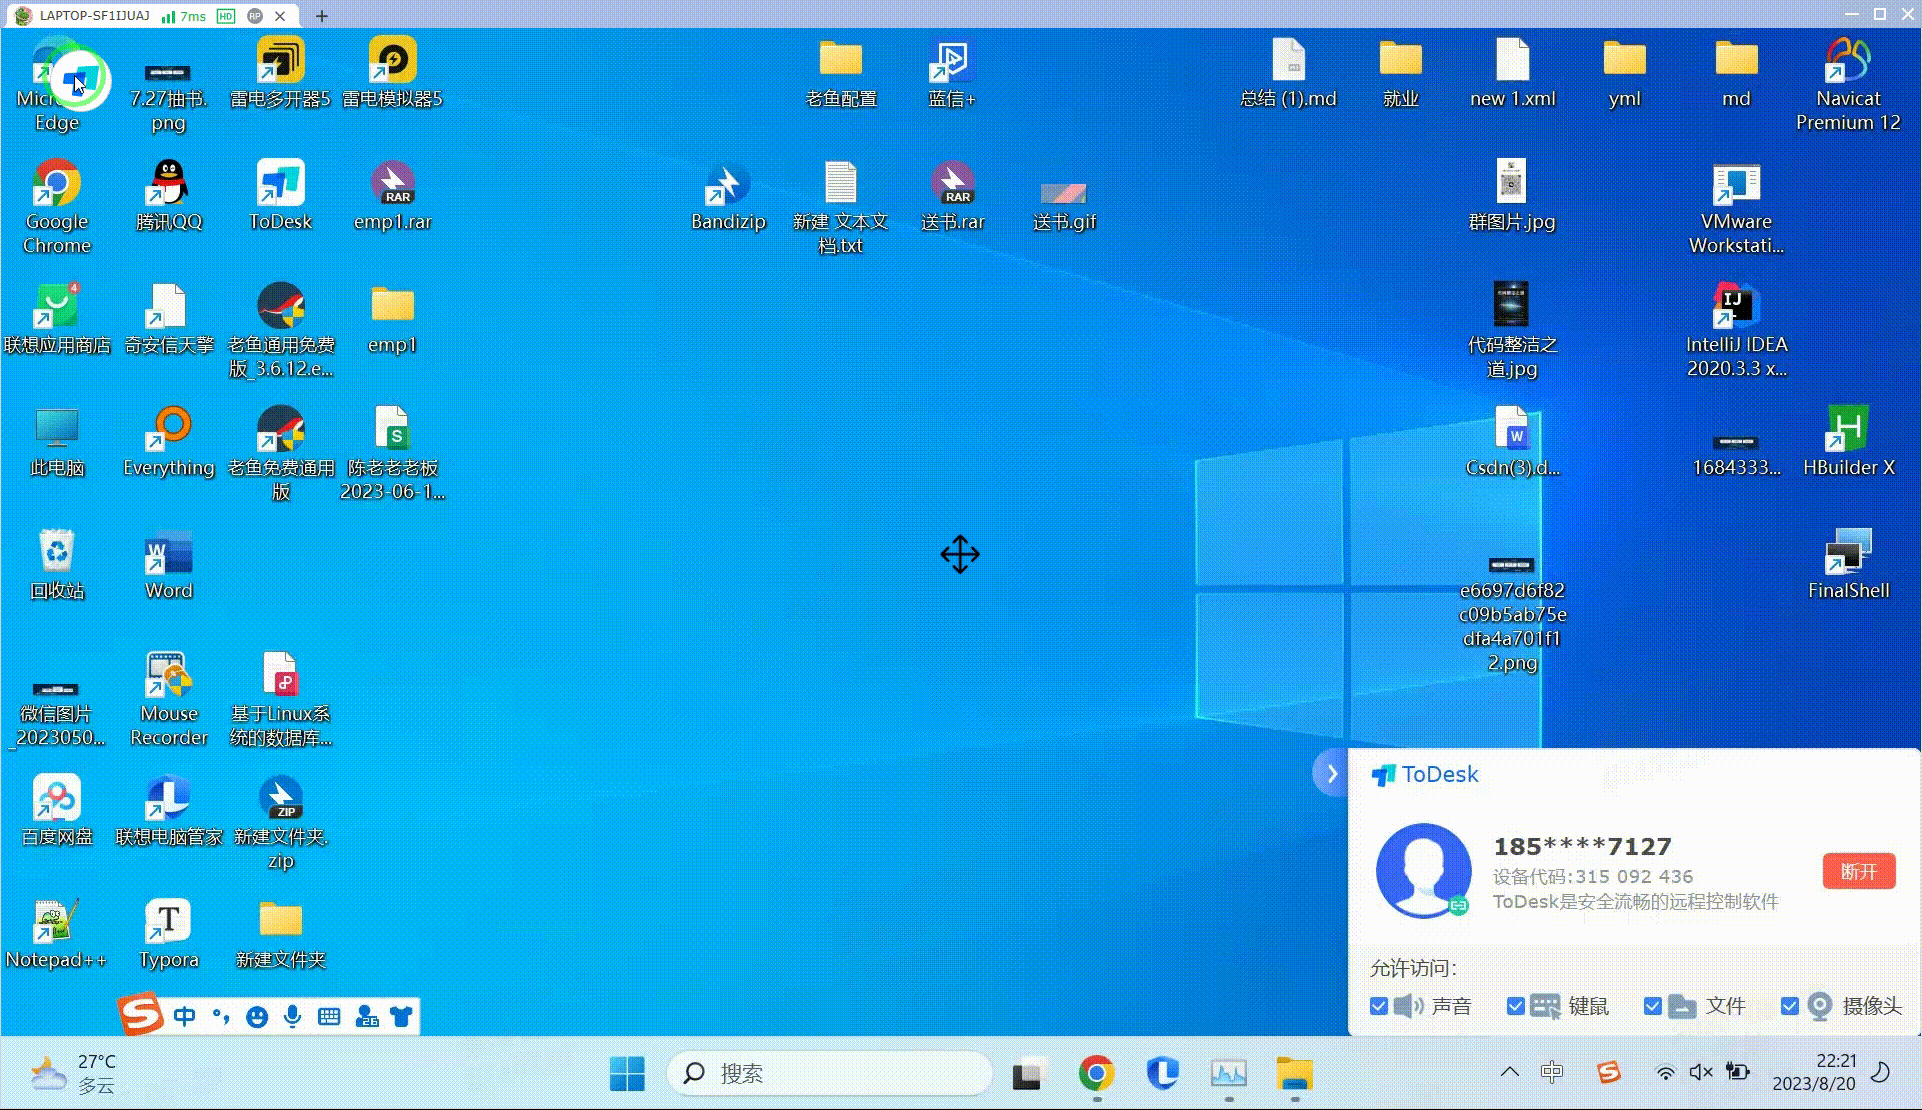The width and height of the screenshot is (1922, 1110).
Task: Click the ToDesk user avatar
Action: coord(1423,870)
